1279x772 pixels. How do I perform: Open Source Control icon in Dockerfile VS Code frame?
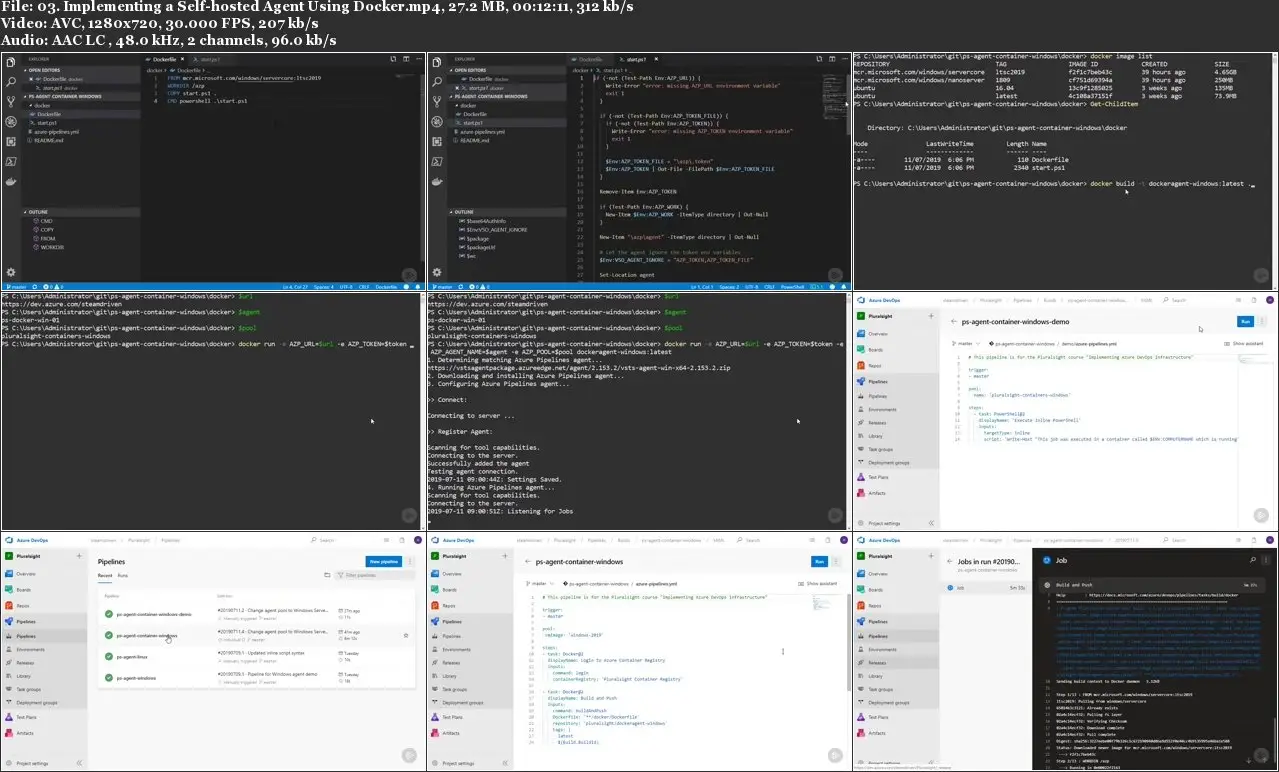(x=11, y=102)
